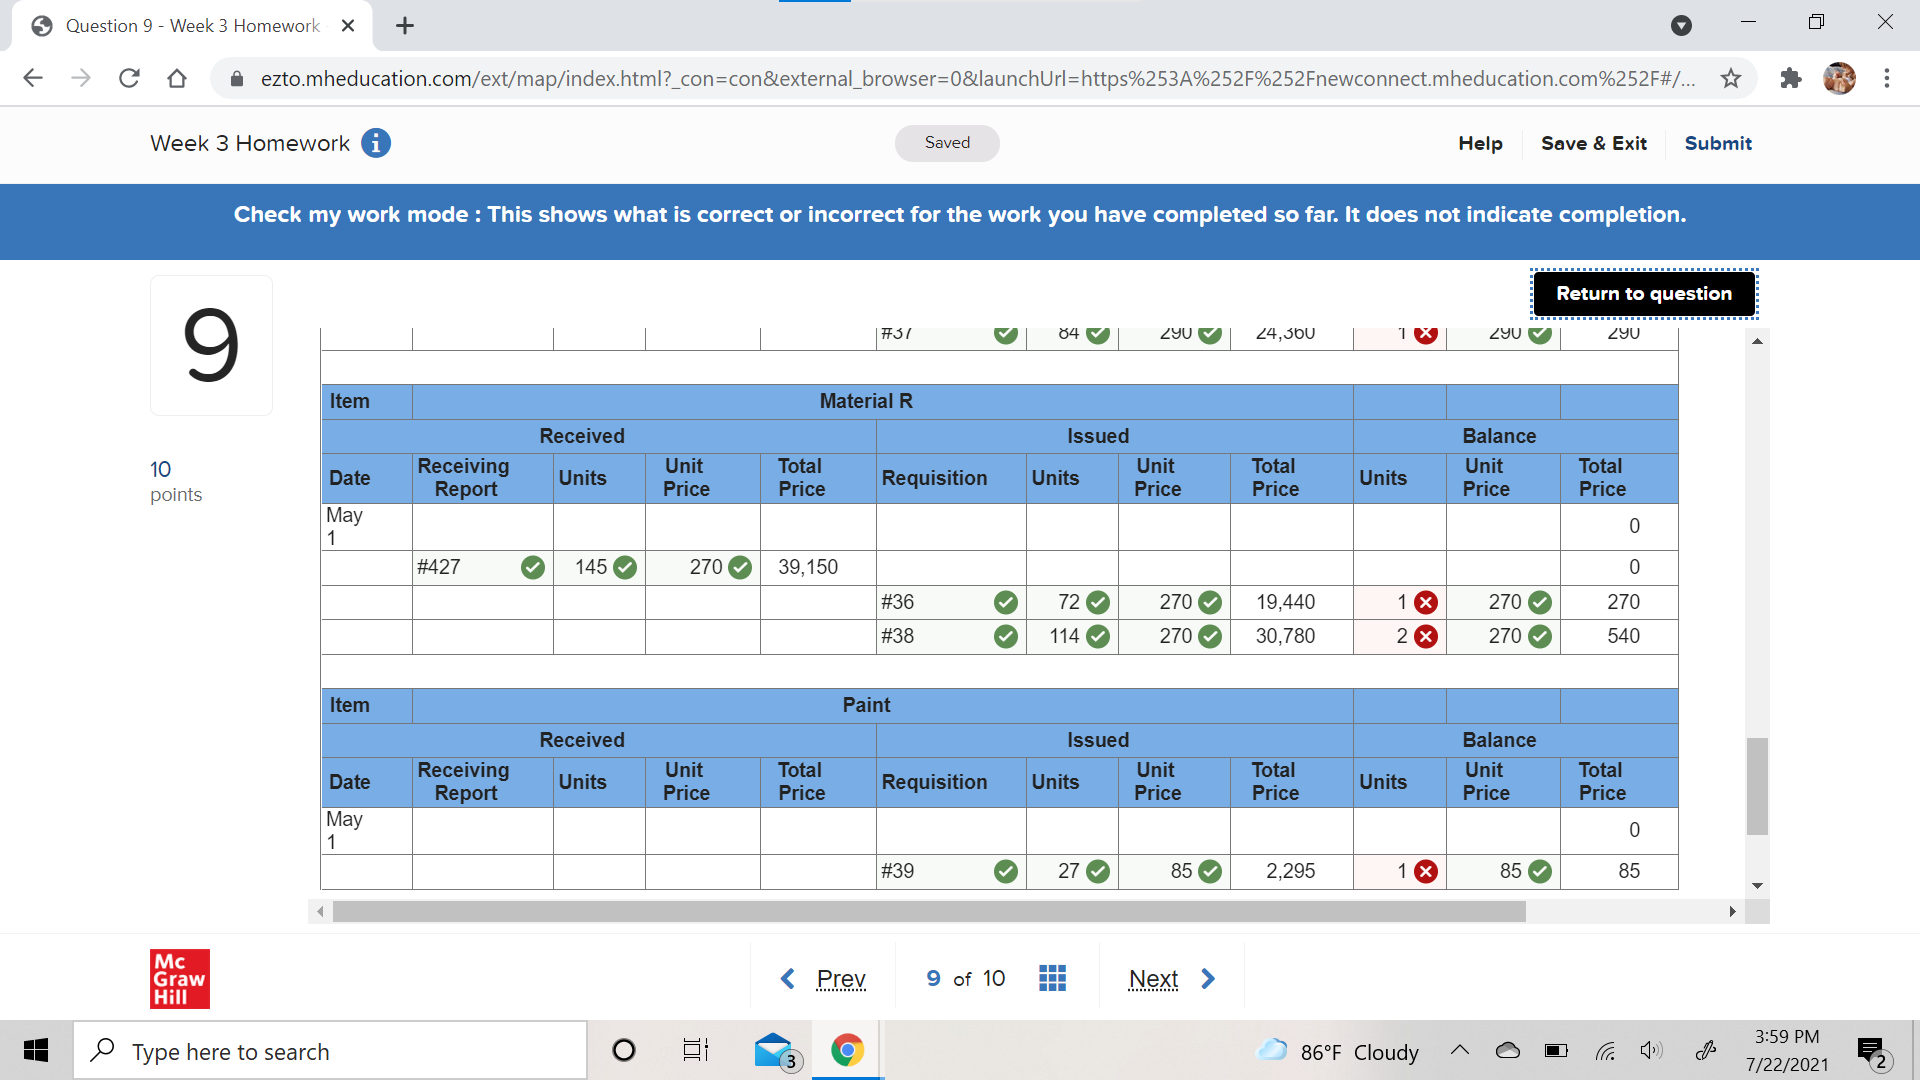1920x1080 pixels.
Task: Select the Question 9 browser tab
Action: pos(192,26)
